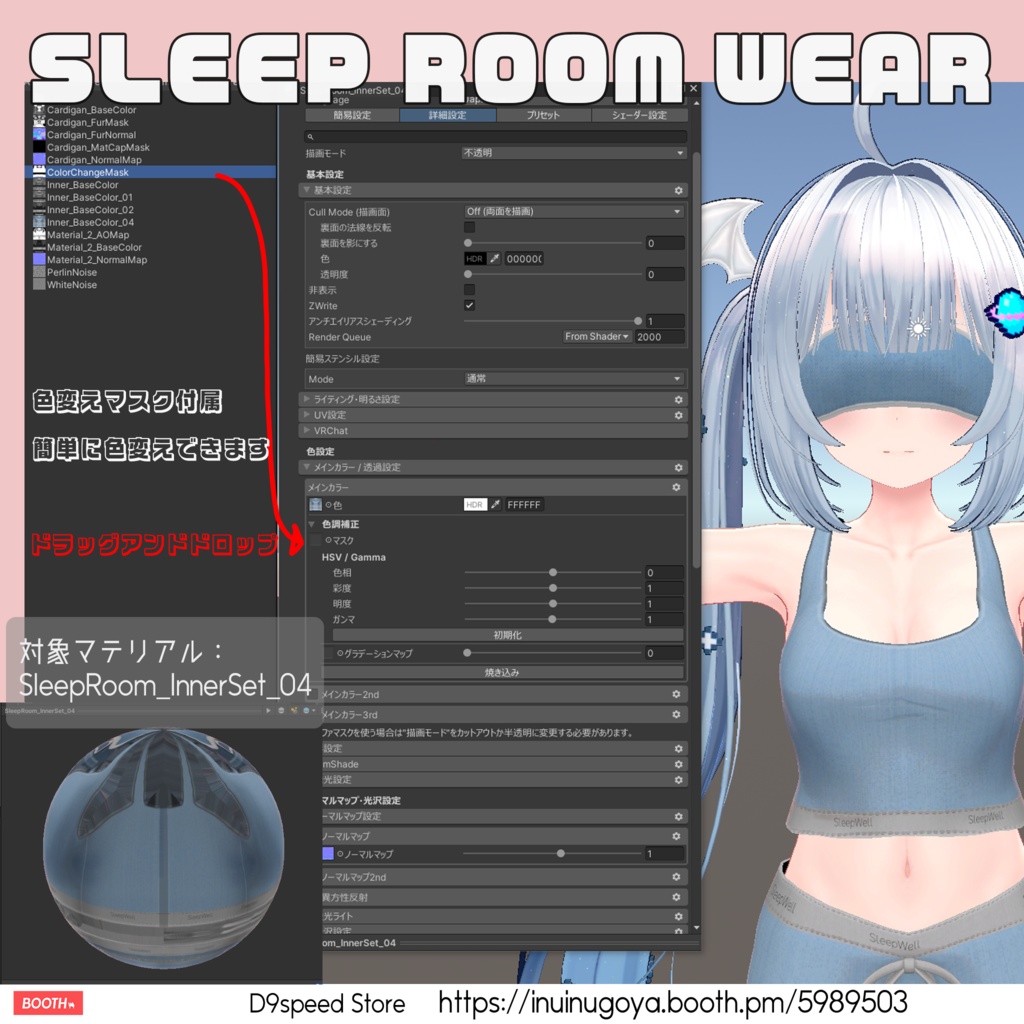
Task: Click the gear icon on the メインカラー section
Action: coord(677,487)
